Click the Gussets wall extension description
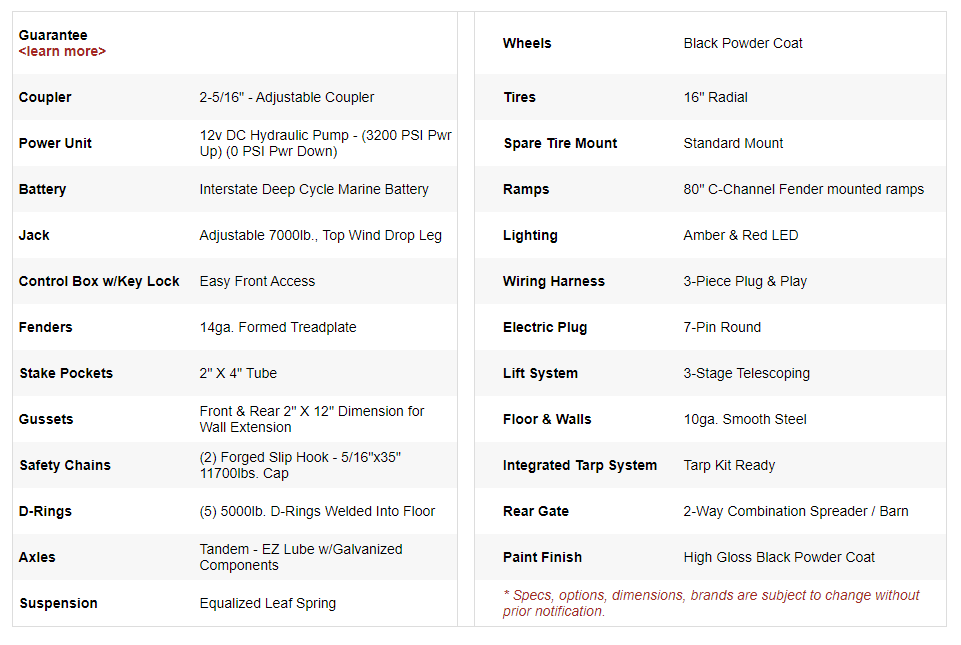This screenshot has width=961, height=645. [x=312, y=419]
